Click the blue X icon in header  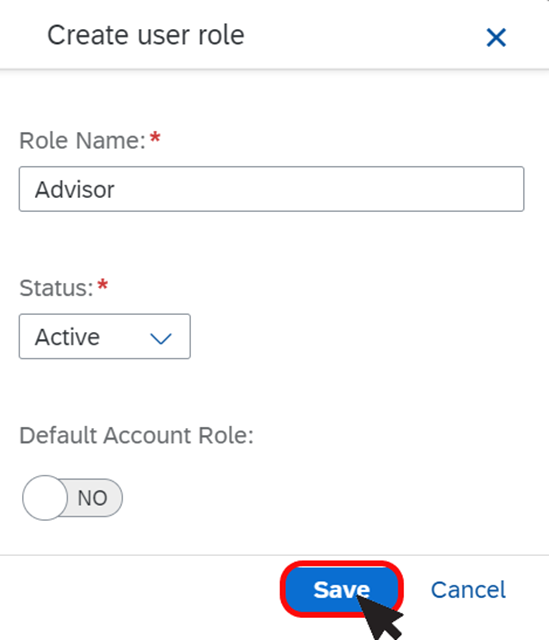[496, 38]
